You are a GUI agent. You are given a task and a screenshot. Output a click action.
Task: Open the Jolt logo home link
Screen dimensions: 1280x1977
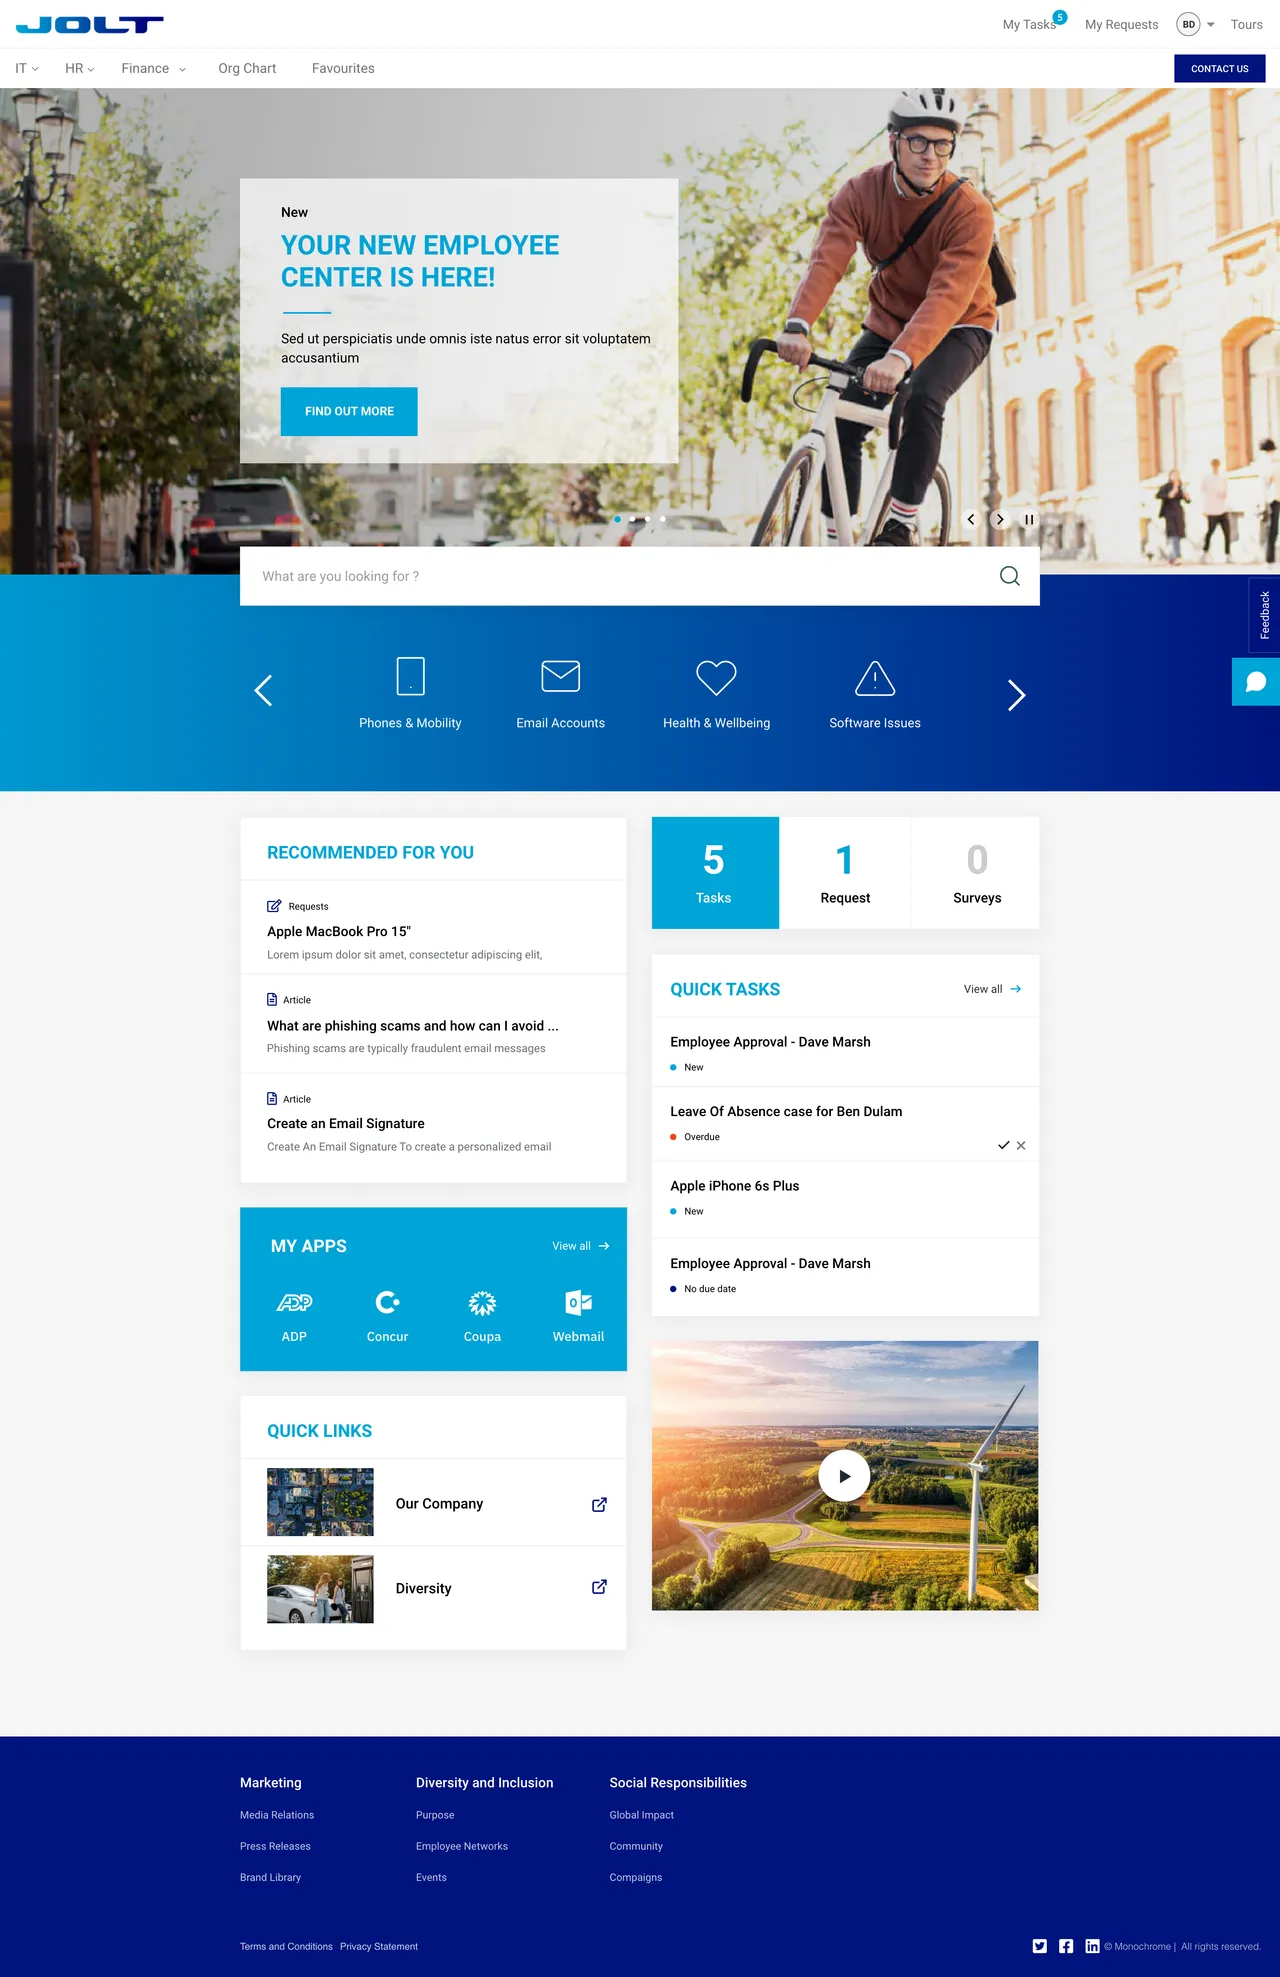tap(89, 25)
